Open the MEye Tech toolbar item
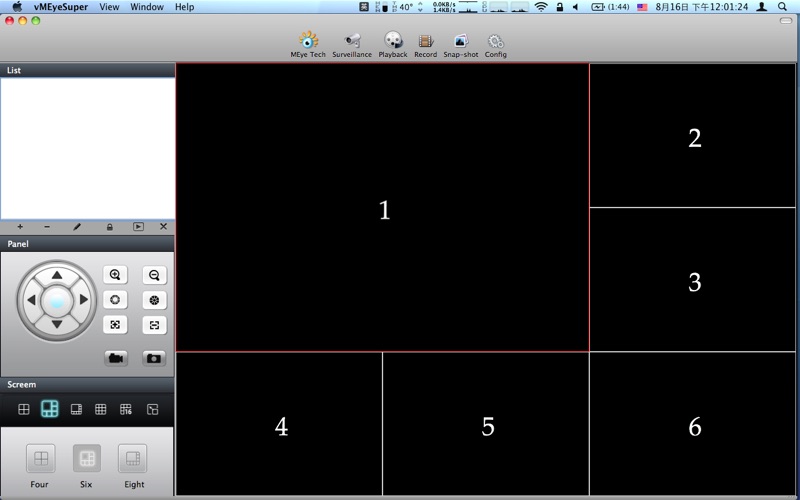Viewport: 800px width, 500px height. (x=308, y=44)
